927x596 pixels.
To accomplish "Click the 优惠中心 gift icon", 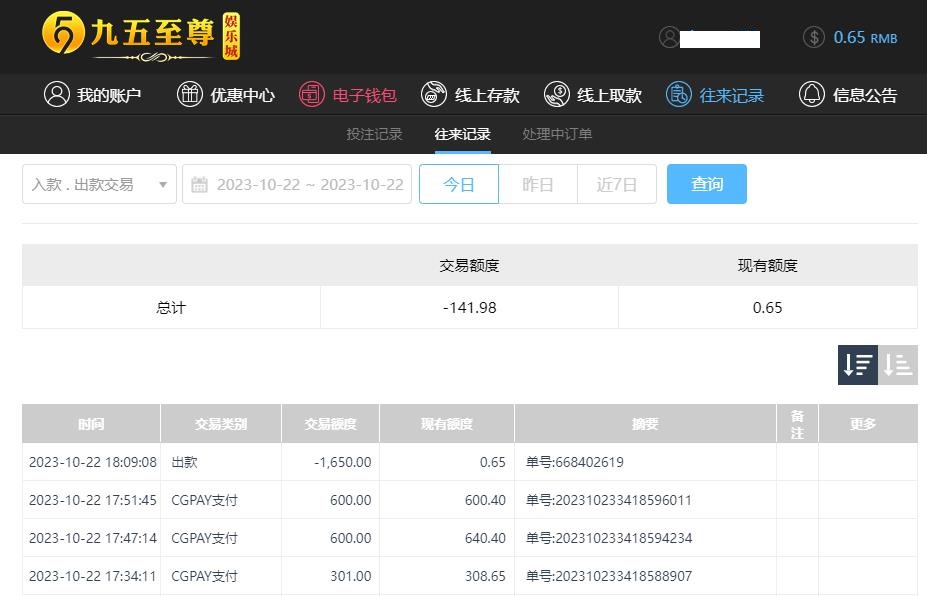I will pos(190,95).
